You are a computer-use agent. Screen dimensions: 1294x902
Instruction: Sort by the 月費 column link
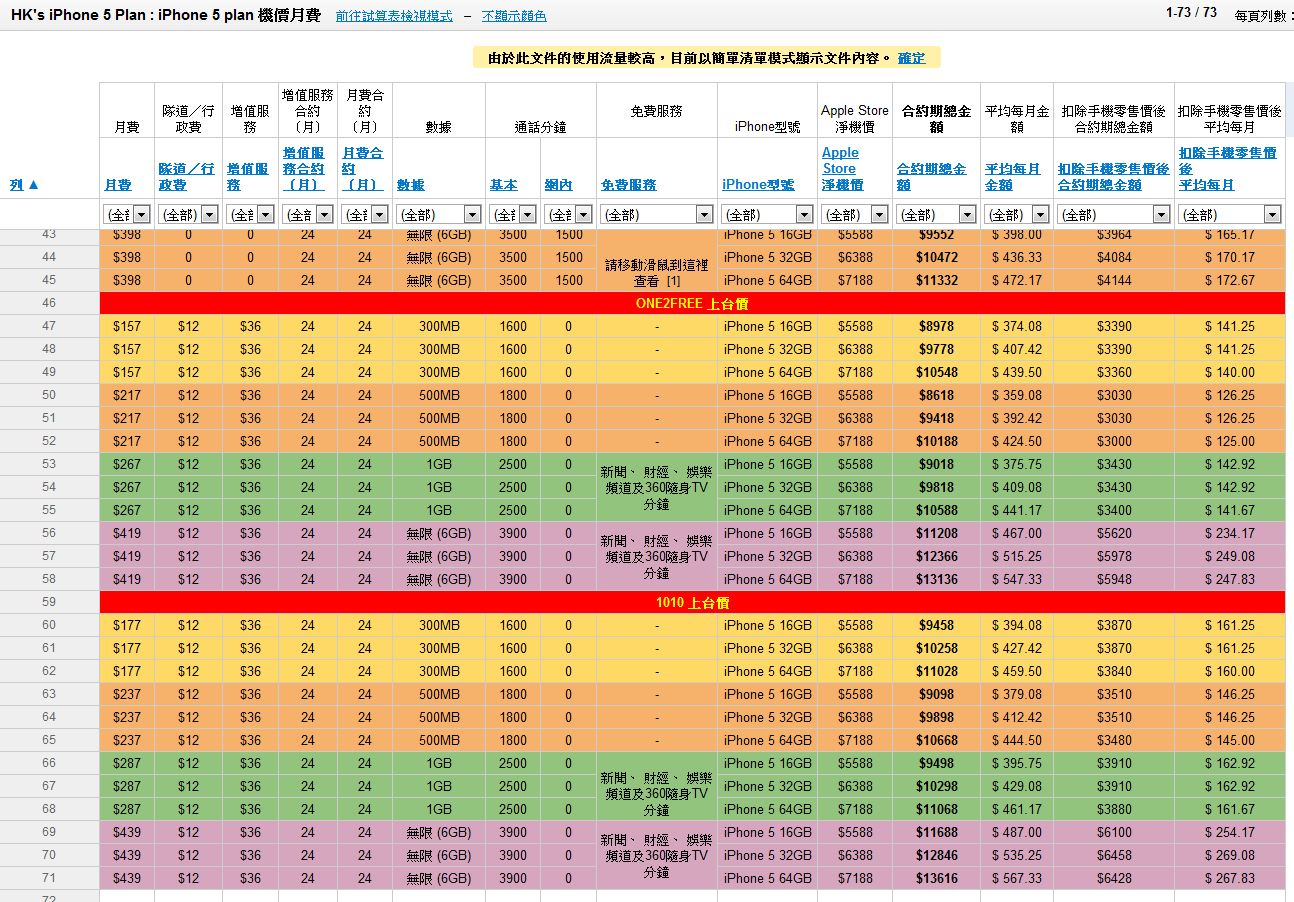click(118, 185)
